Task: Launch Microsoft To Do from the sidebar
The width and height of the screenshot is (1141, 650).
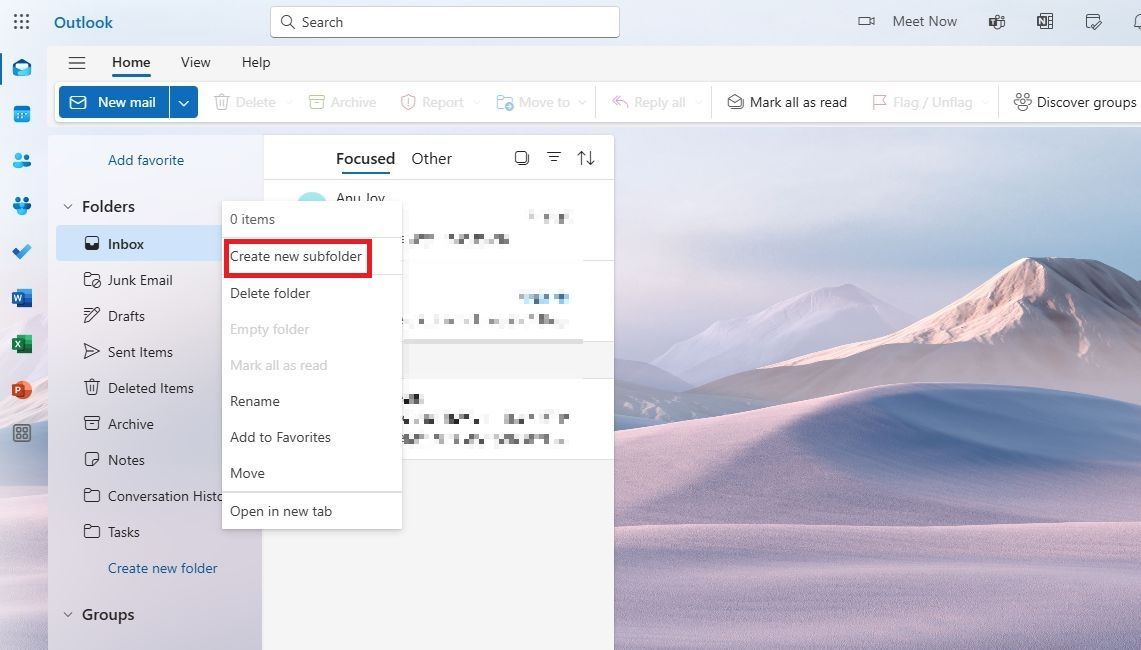Action: coord(22,251)
